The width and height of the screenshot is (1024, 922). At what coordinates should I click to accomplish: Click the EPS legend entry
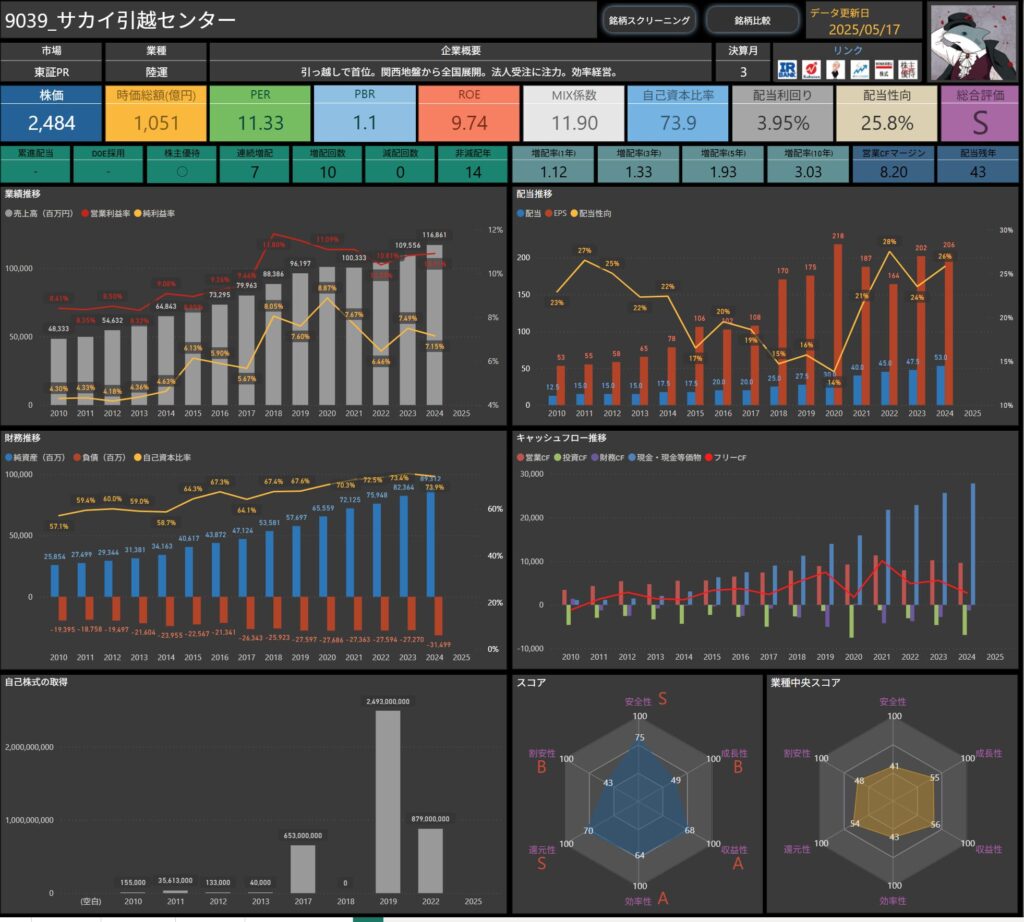click(x=556, y=214)
